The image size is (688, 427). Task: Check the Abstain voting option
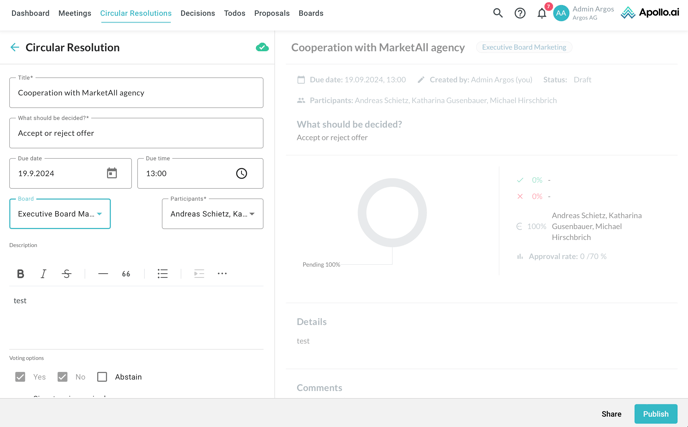point(102,377)
